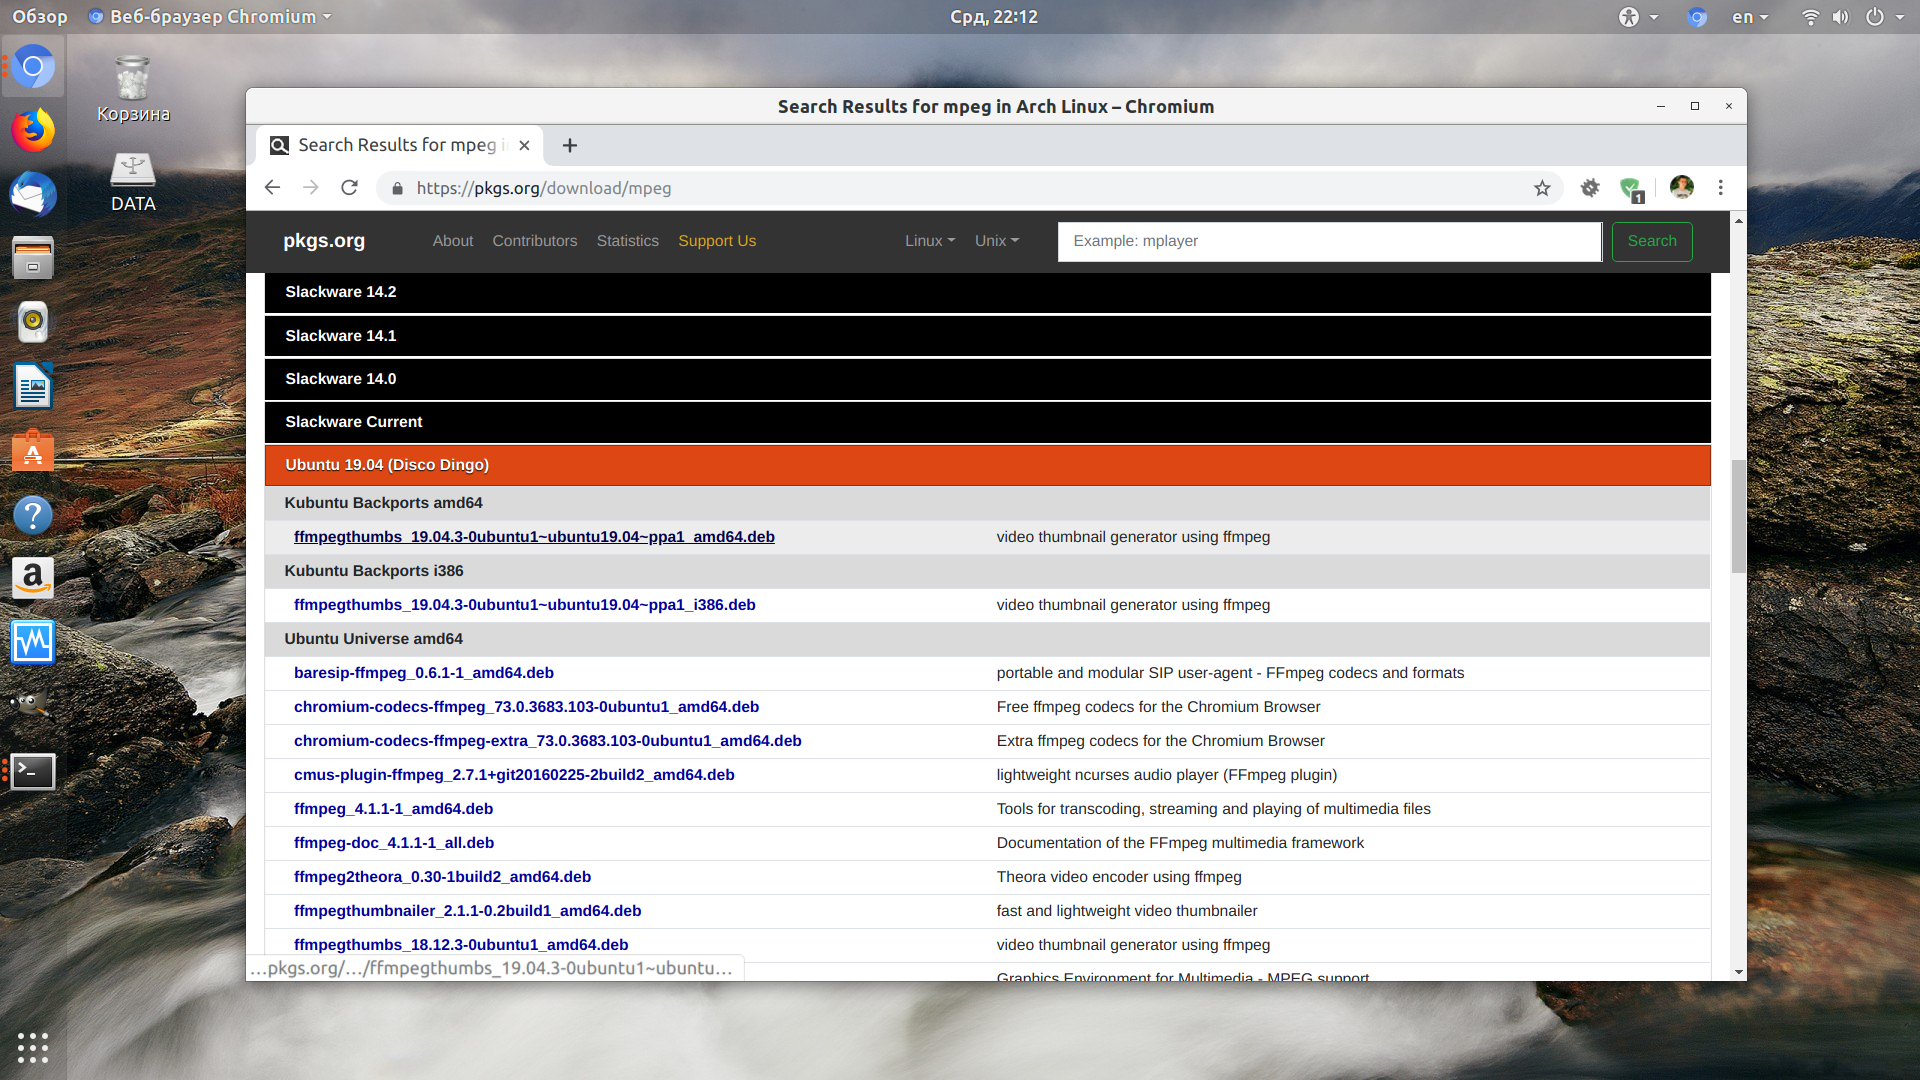
Task: Collapse the Ubuntu 19.04 (Disco Dingo) section
Action: pos(987,465)
